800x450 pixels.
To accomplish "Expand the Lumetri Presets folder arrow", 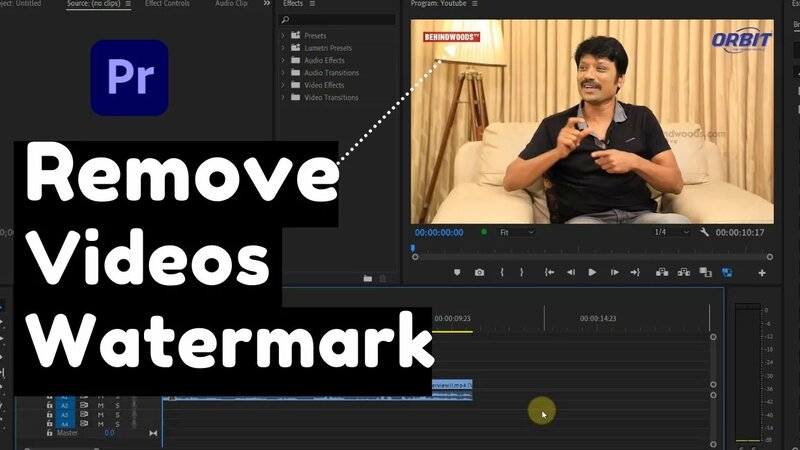I will click(x=283, y=48).
